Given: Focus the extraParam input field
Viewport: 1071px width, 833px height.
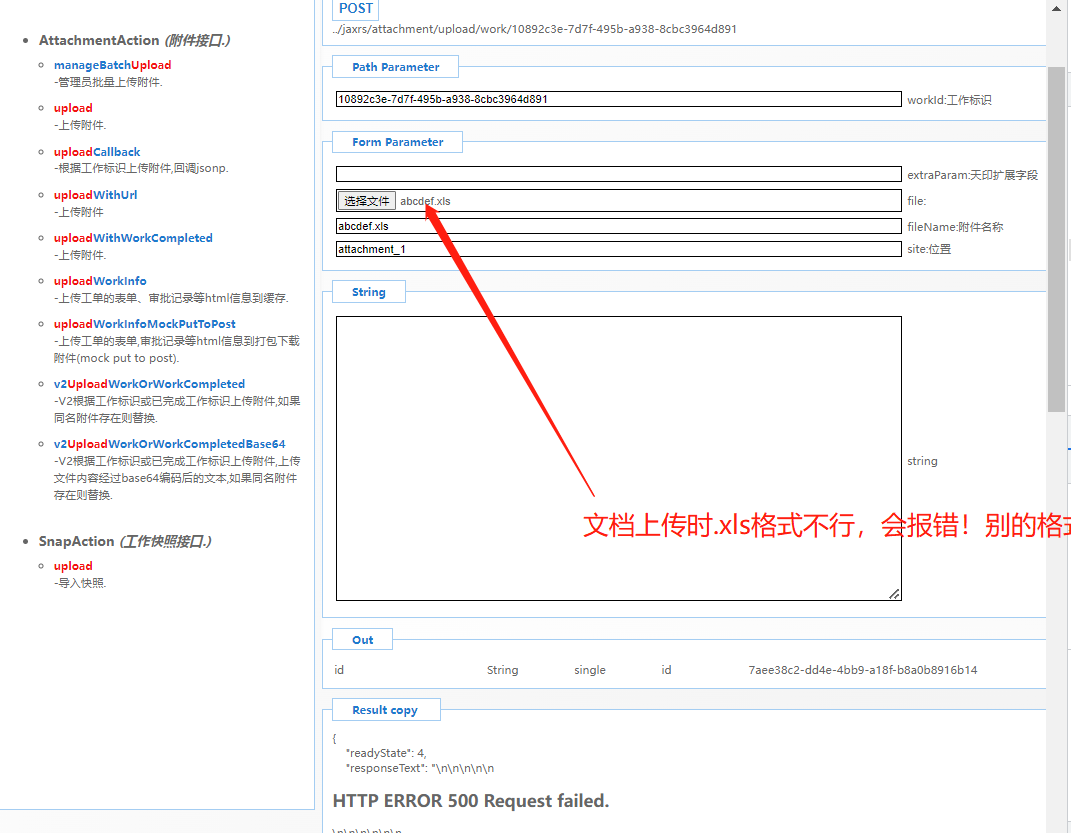Looking at the screenshot, I should 618,174.
